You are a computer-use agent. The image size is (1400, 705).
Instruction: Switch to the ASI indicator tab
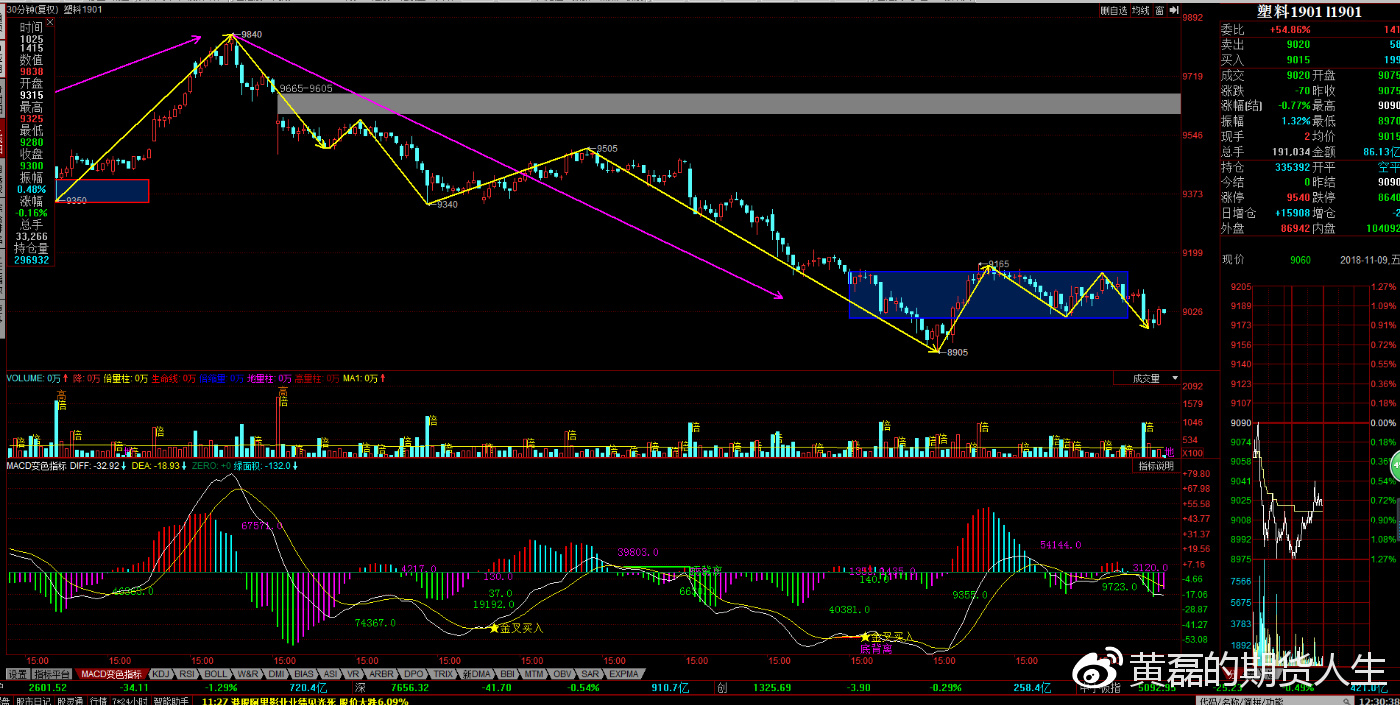point(331,674)
